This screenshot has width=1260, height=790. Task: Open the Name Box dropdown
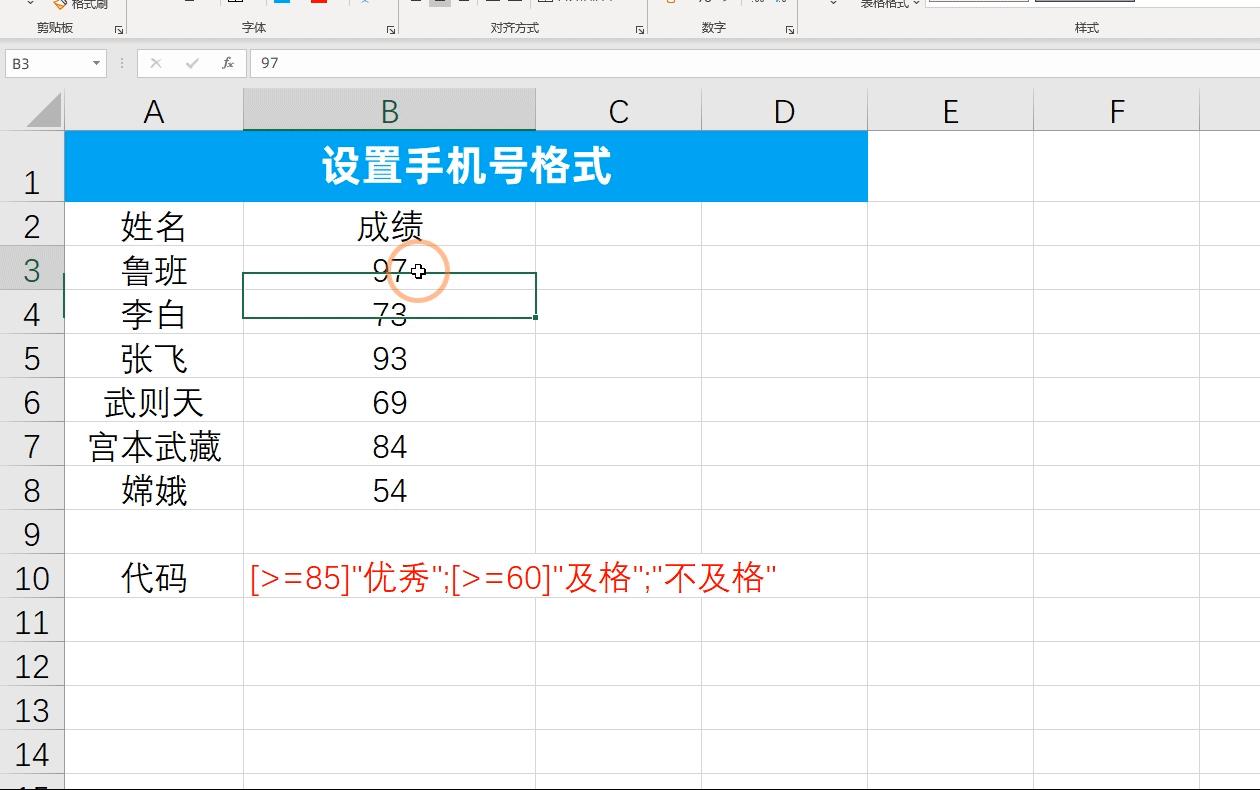(97, 63)
